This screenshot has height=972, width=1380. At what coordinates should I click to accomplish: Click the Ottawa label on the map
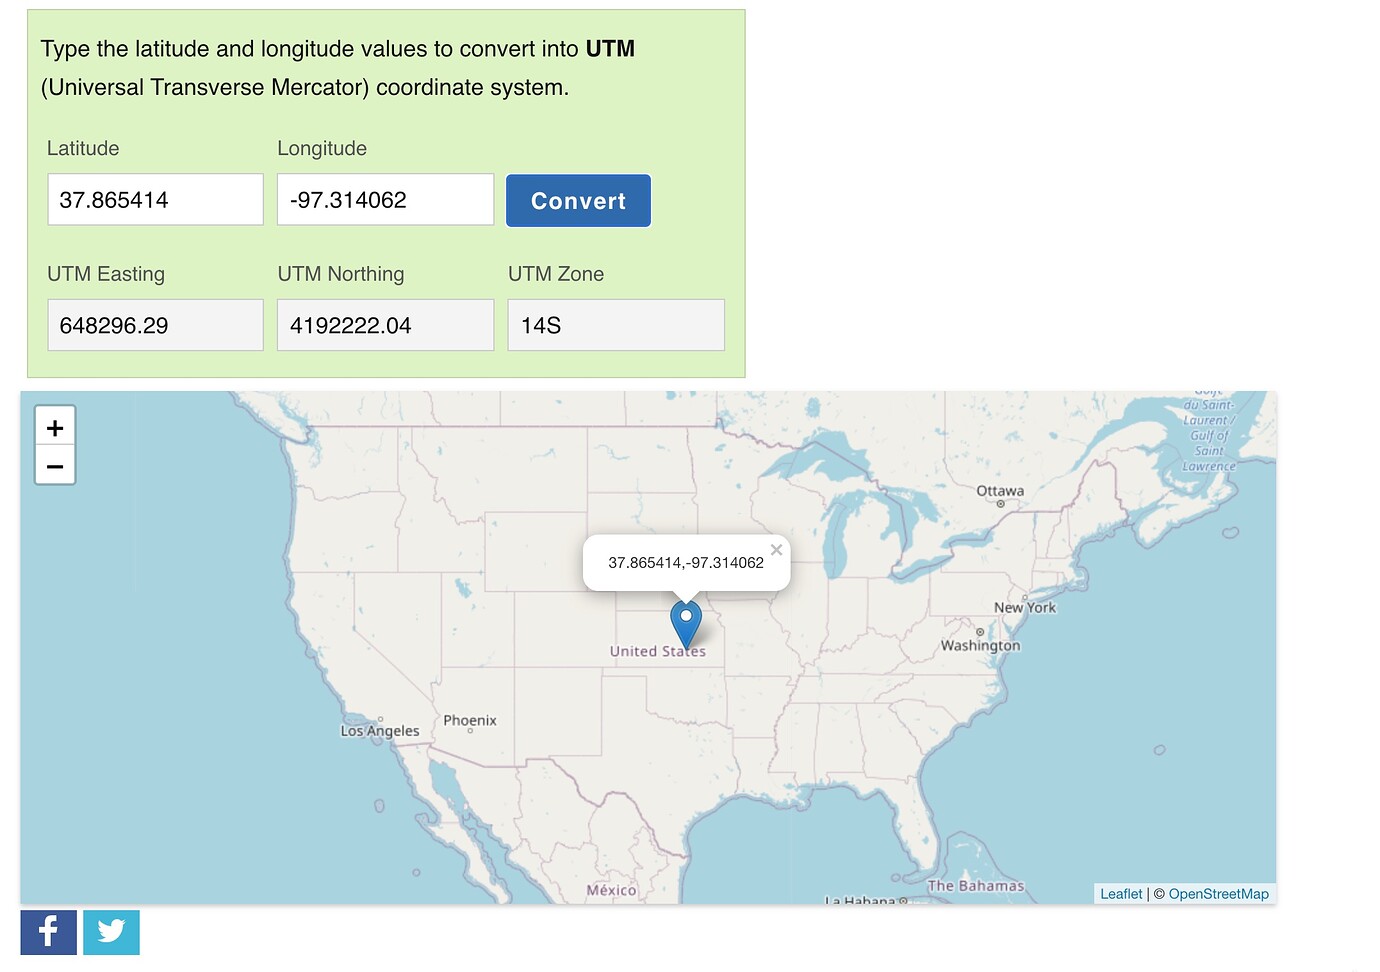(x=1000, y=491)
